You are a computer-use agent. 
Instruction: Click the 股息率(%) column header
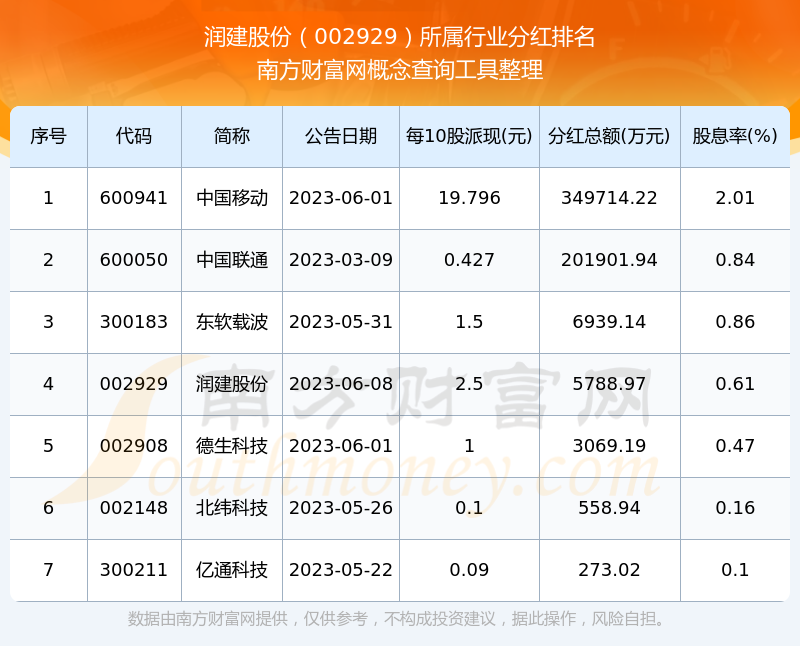tap(735, 136)
